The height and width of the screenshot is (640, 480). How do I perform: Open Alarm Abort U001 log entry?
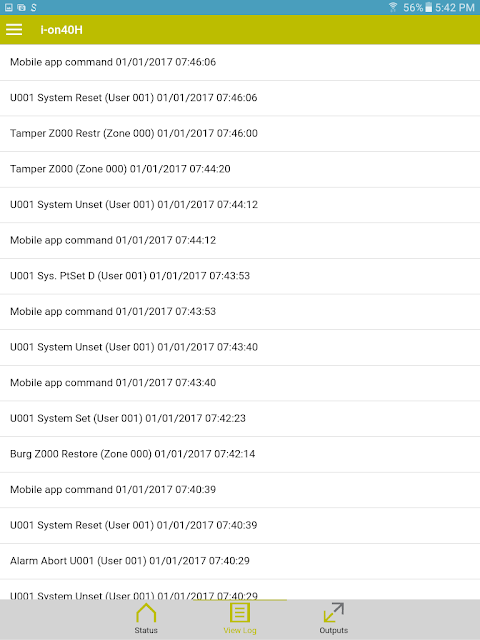(x=240, y=561)
